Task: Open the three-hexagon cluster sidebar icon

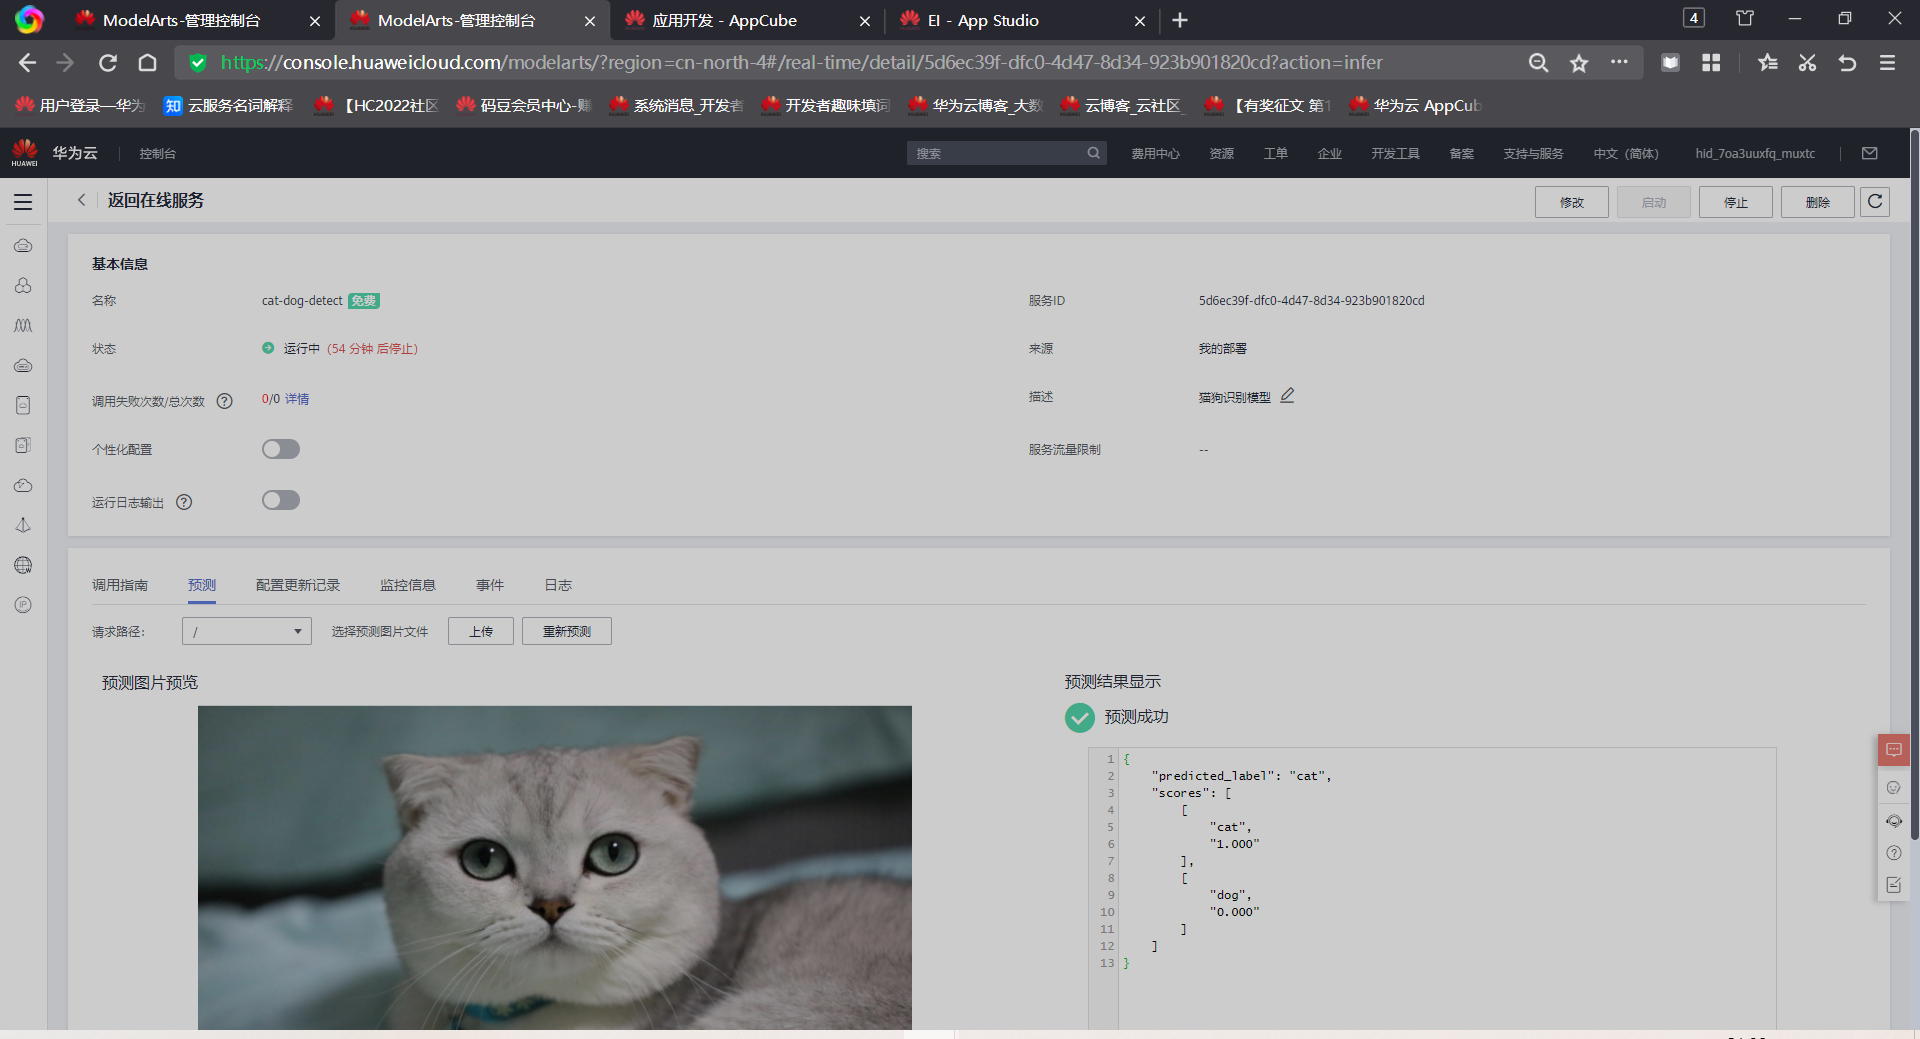Action: (23, 285)
